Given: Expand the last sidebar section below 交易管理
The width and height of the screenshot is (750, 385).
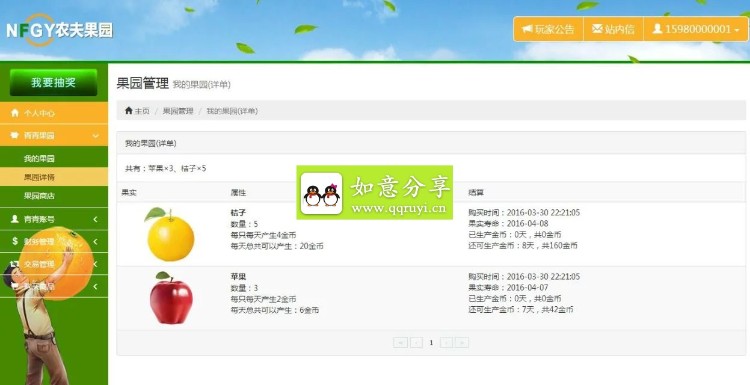Looking at the screenshot, I should click(x=96, y=286).
